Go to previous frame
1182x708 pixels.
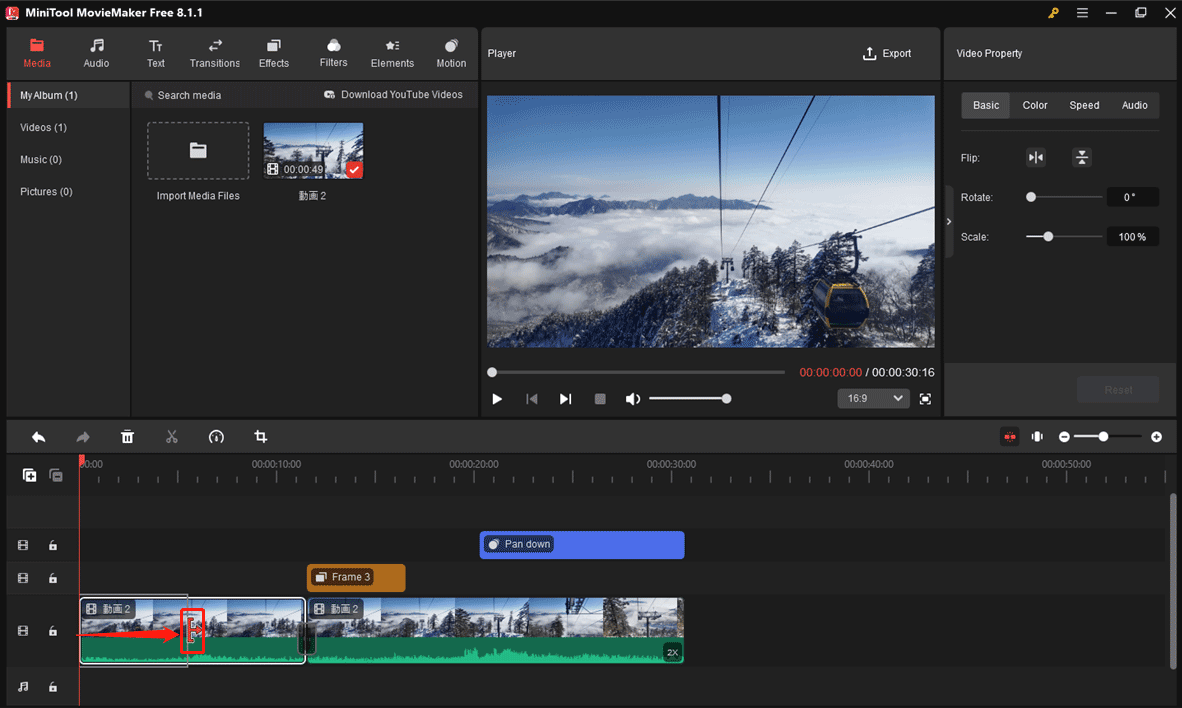pyautogui.click(x=531, y=399)
